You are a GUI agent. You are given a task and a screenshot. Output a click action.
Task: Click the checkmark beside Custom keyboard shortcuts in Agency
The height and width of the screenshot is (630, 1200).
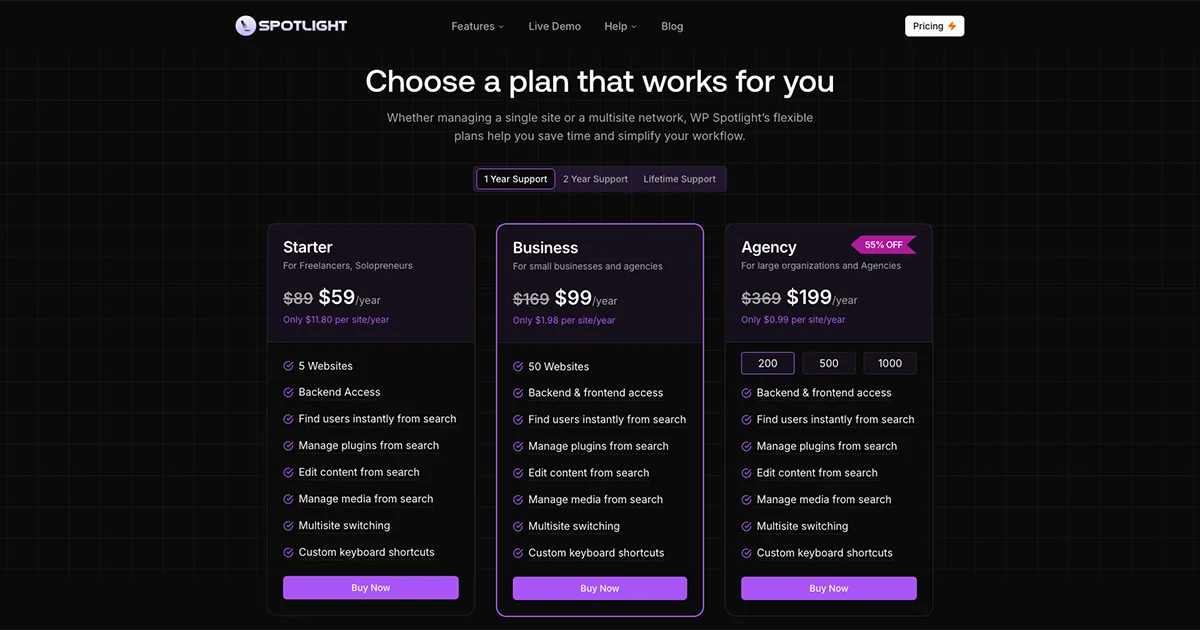(x=745, y=552)
